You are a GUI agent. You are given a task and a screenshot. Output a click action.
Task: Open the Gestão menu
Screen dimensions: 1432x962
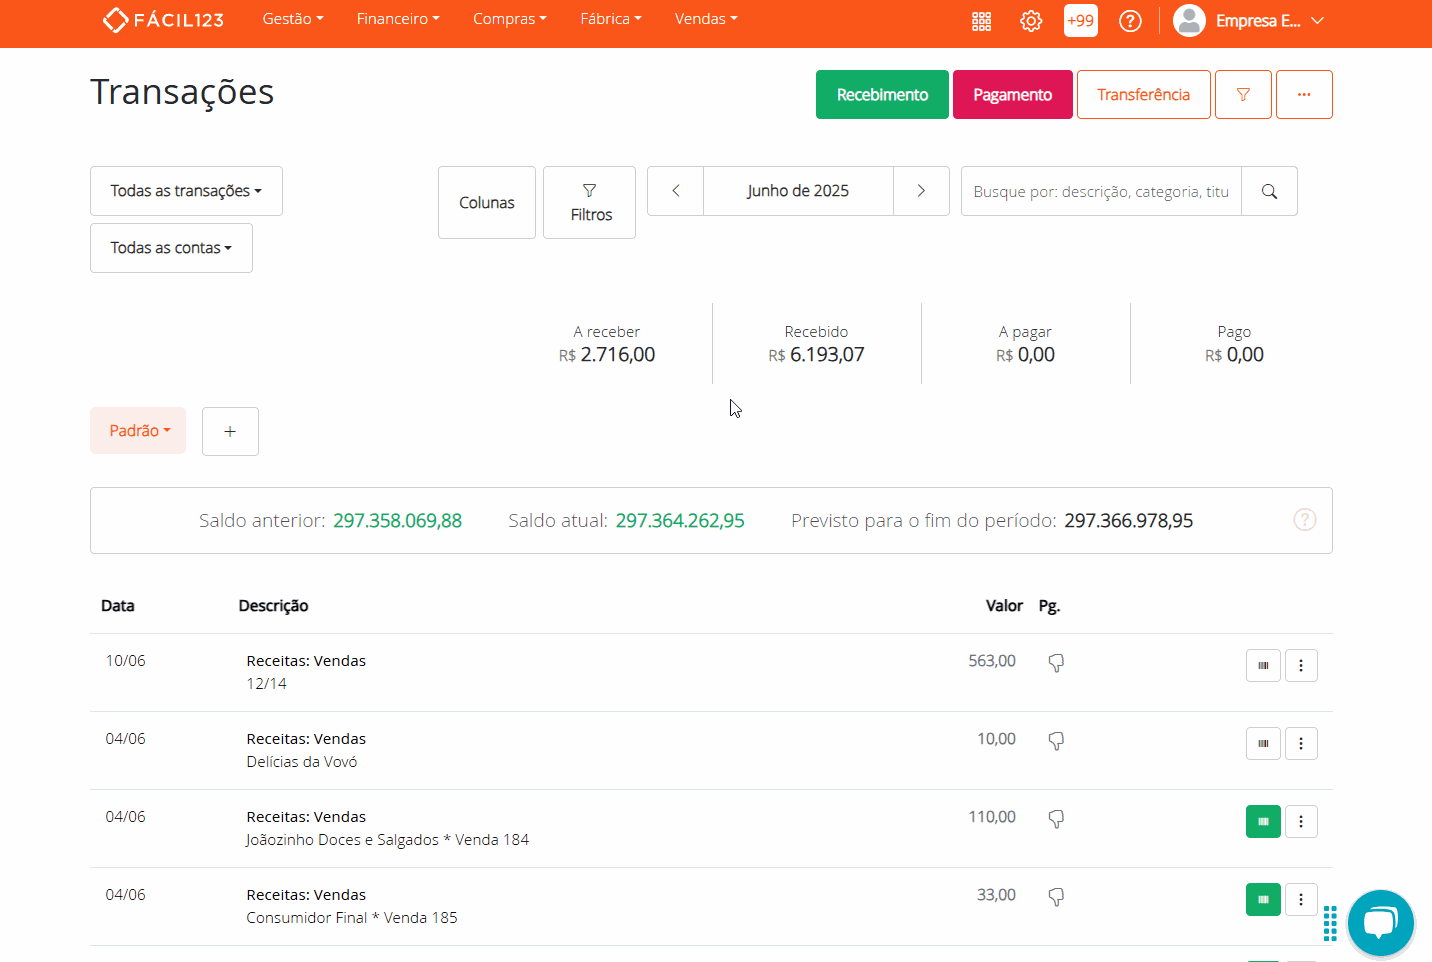[293, 19]
